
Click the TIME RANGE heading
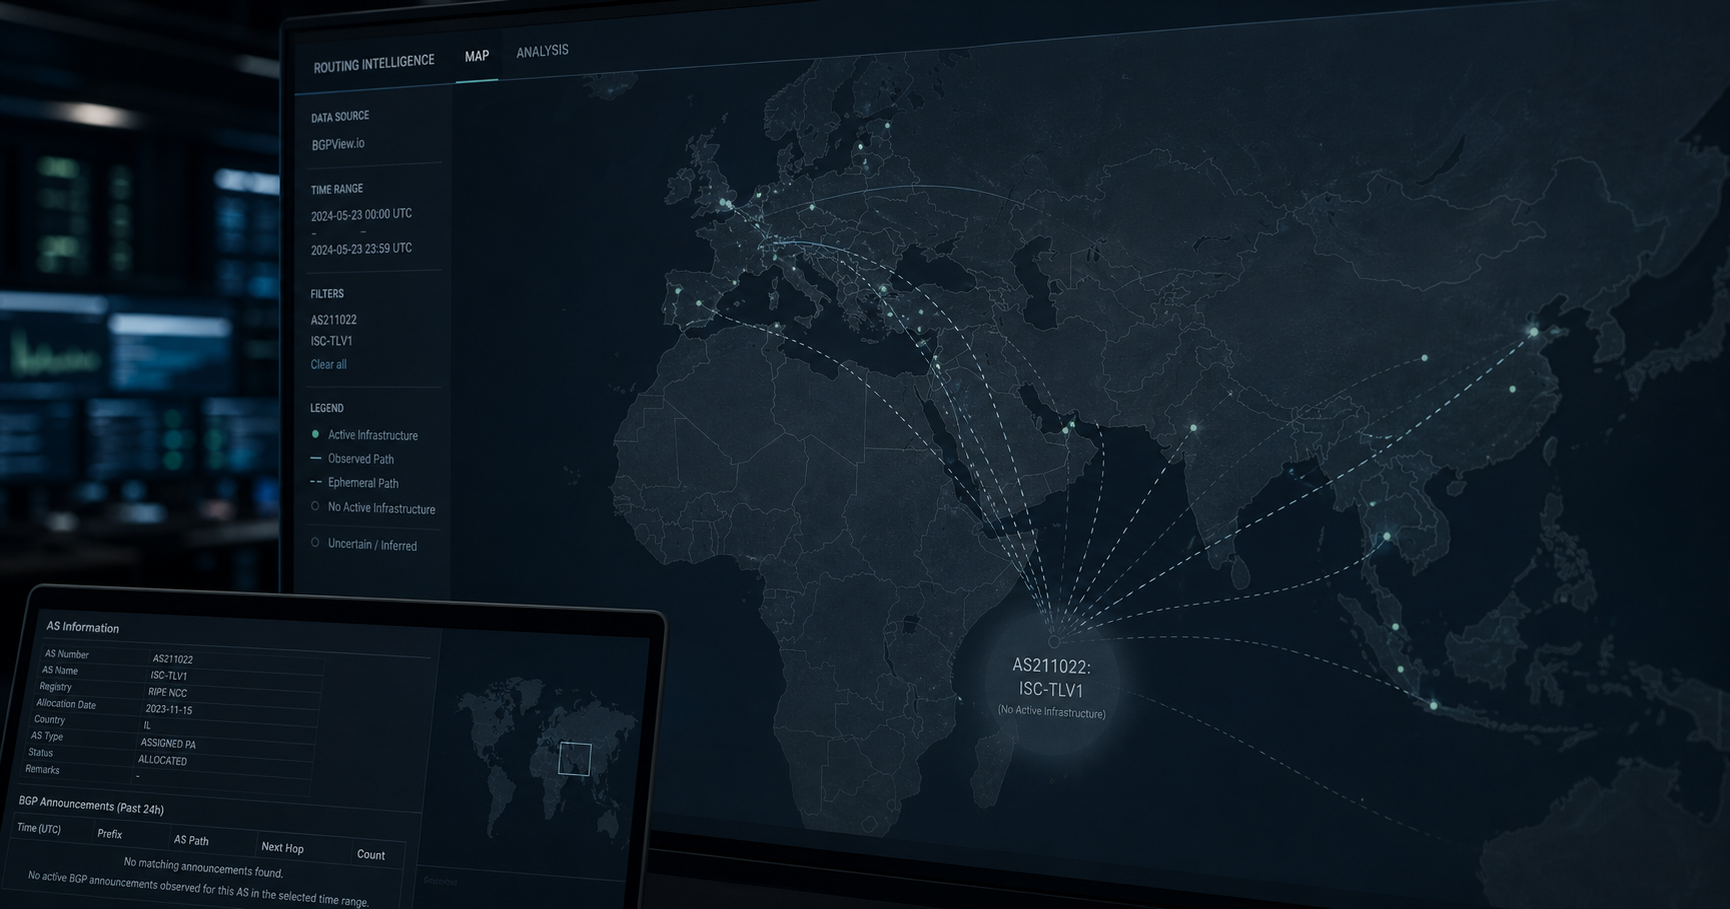click(x=337, y=189)
